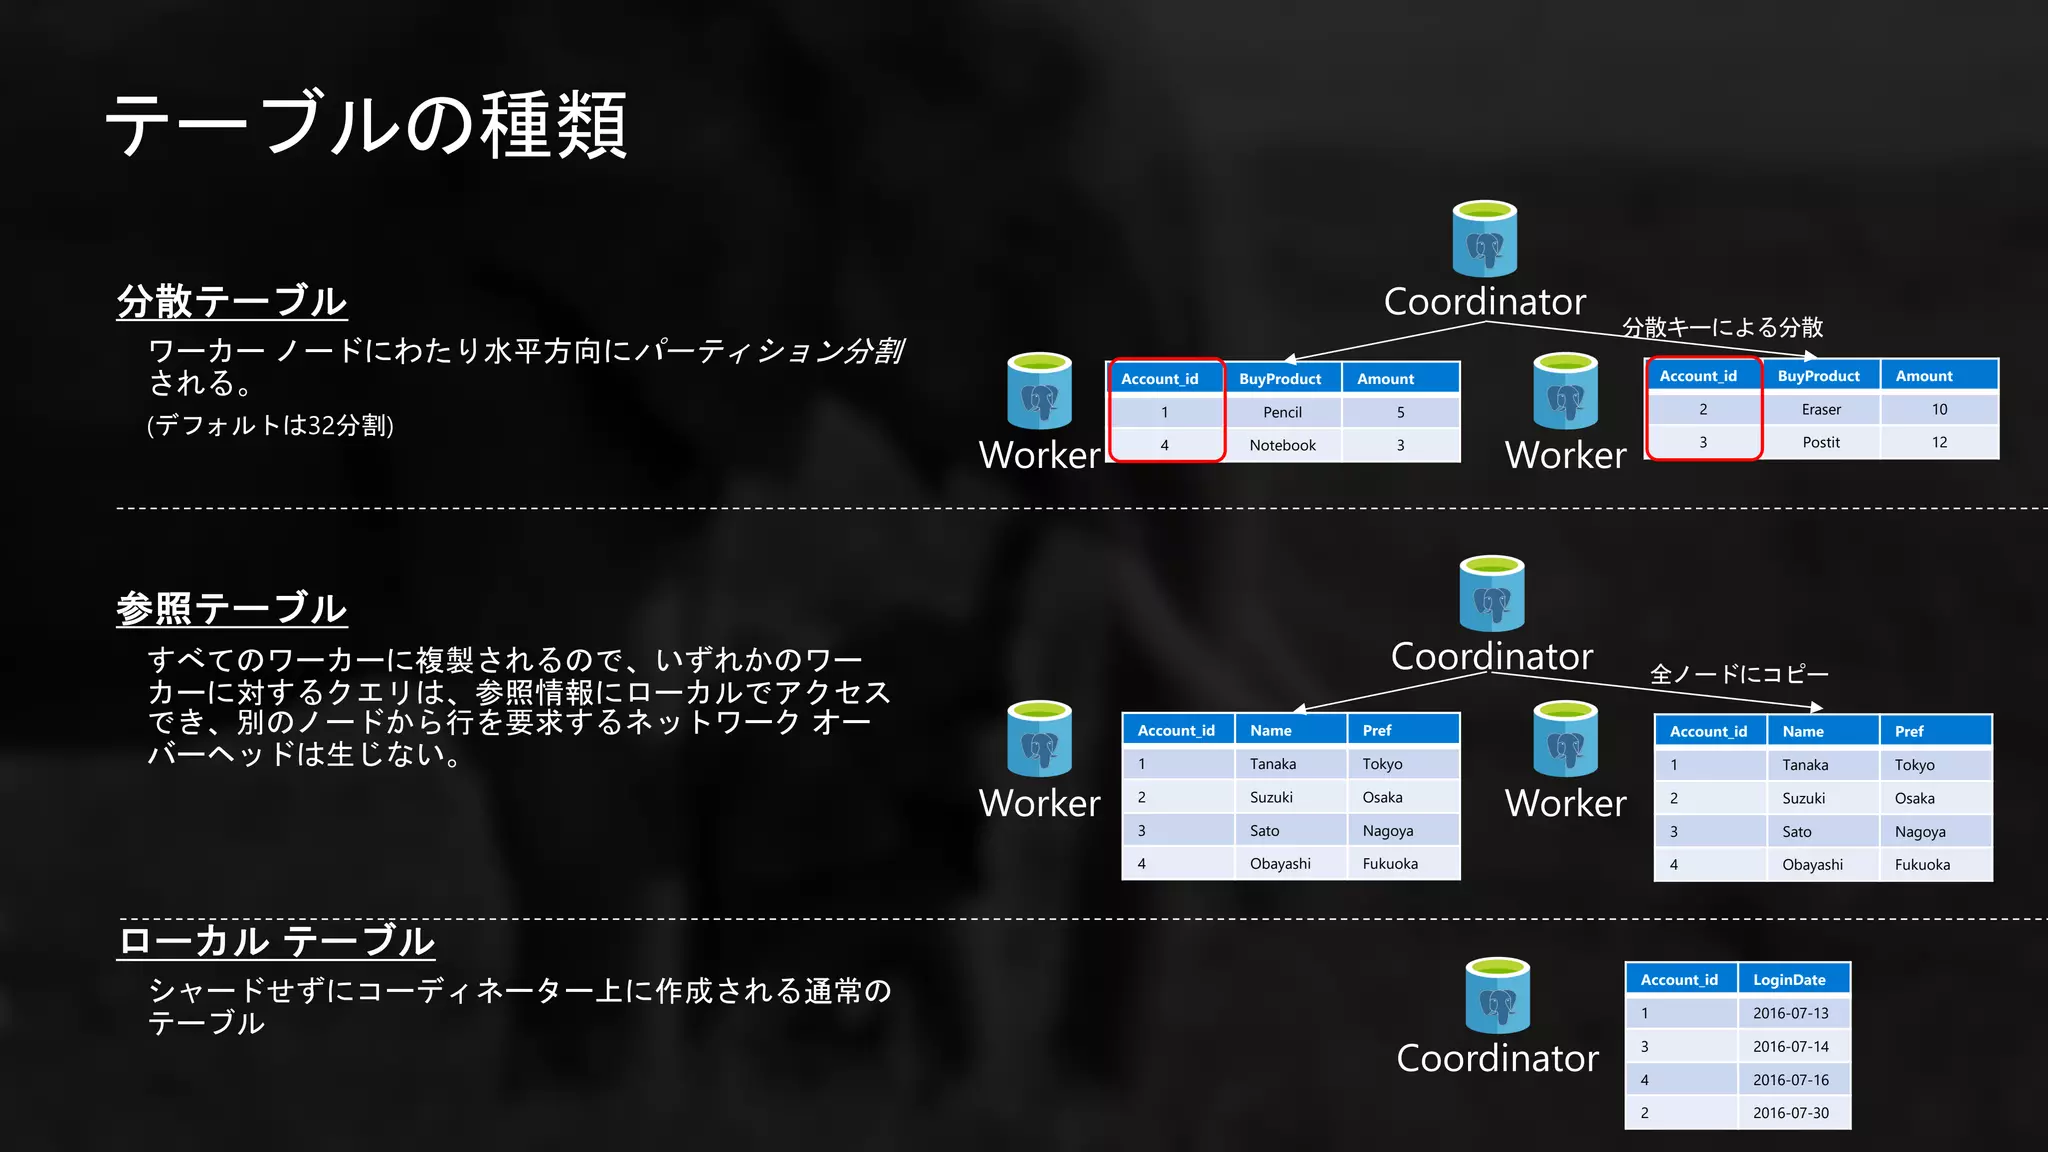Click the Coordinator label beside 全ノードにコピー
This screenshot has height=1152, width=2048.
click(1492, 656)
